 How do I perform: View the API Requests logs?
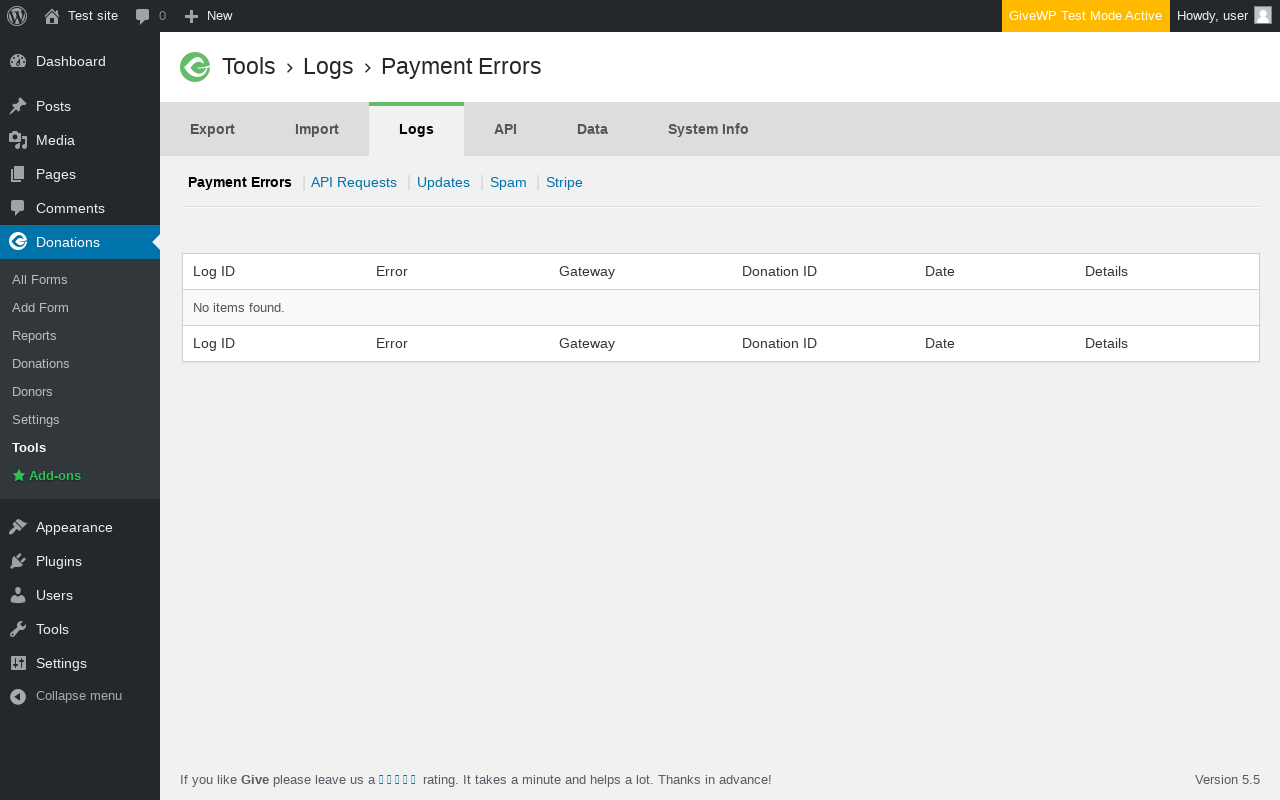[x=354, y=182]
